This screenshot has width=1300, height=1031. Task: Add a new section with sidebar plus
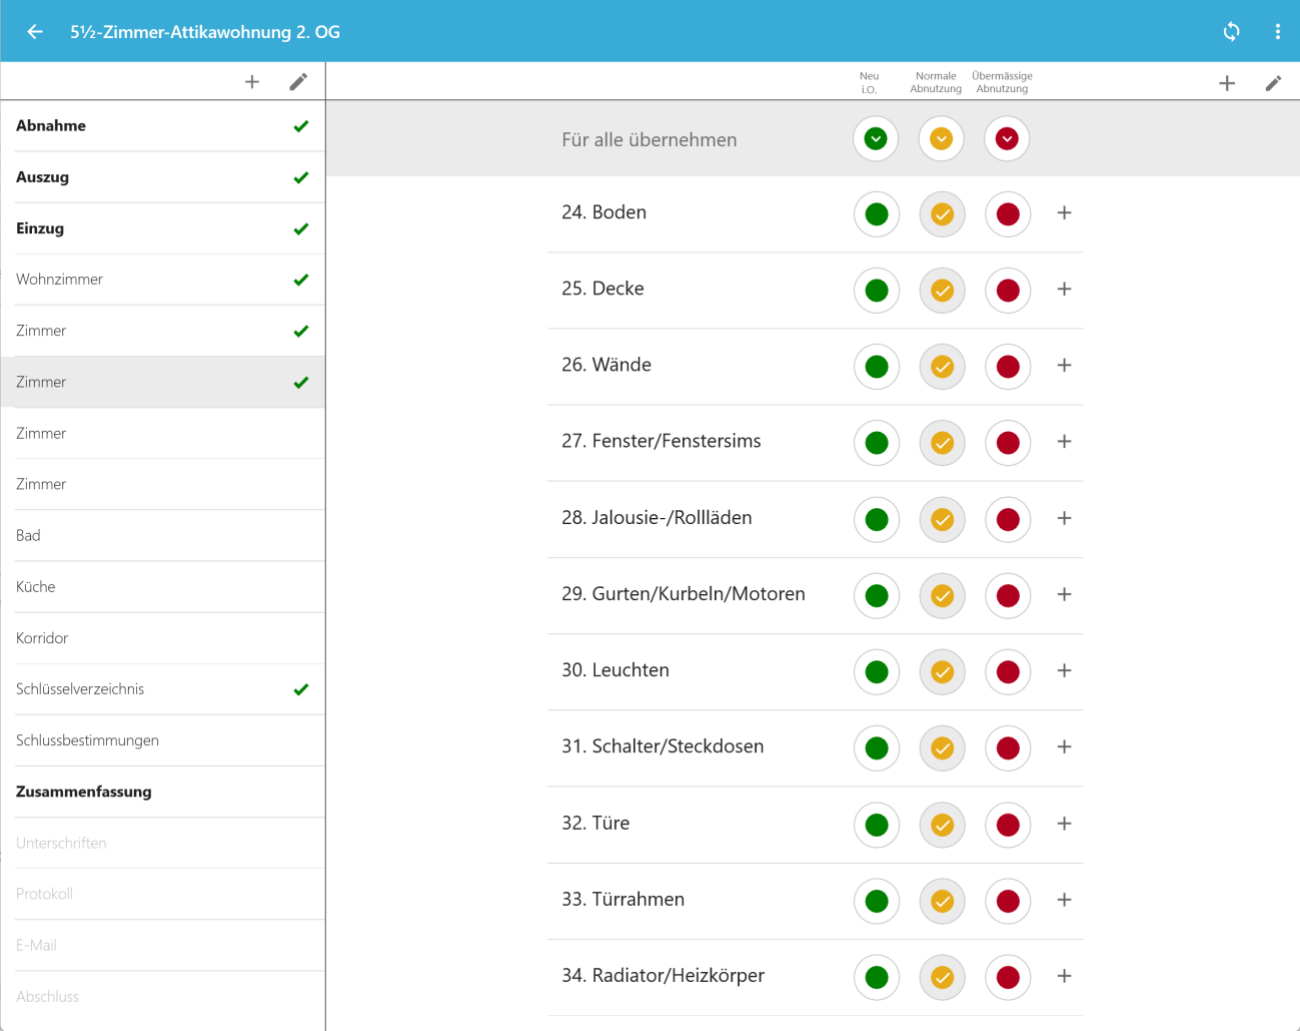point(252,82)
